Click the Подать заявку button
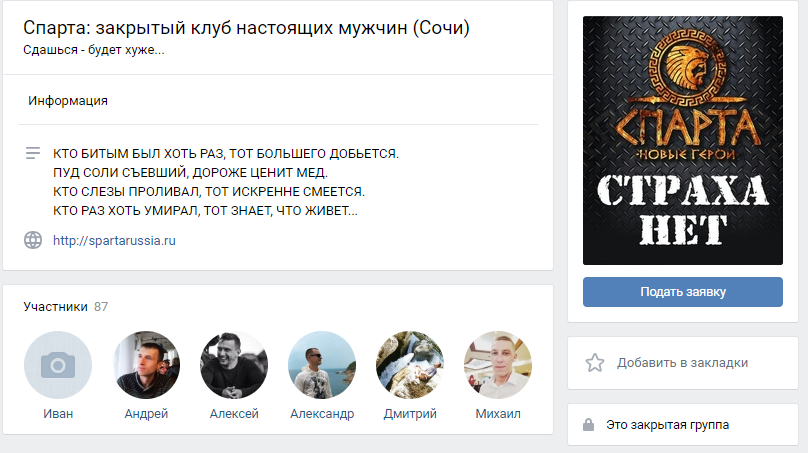This screenshot has width=808, height=453. pyautogui.click(x=683, y=292)
